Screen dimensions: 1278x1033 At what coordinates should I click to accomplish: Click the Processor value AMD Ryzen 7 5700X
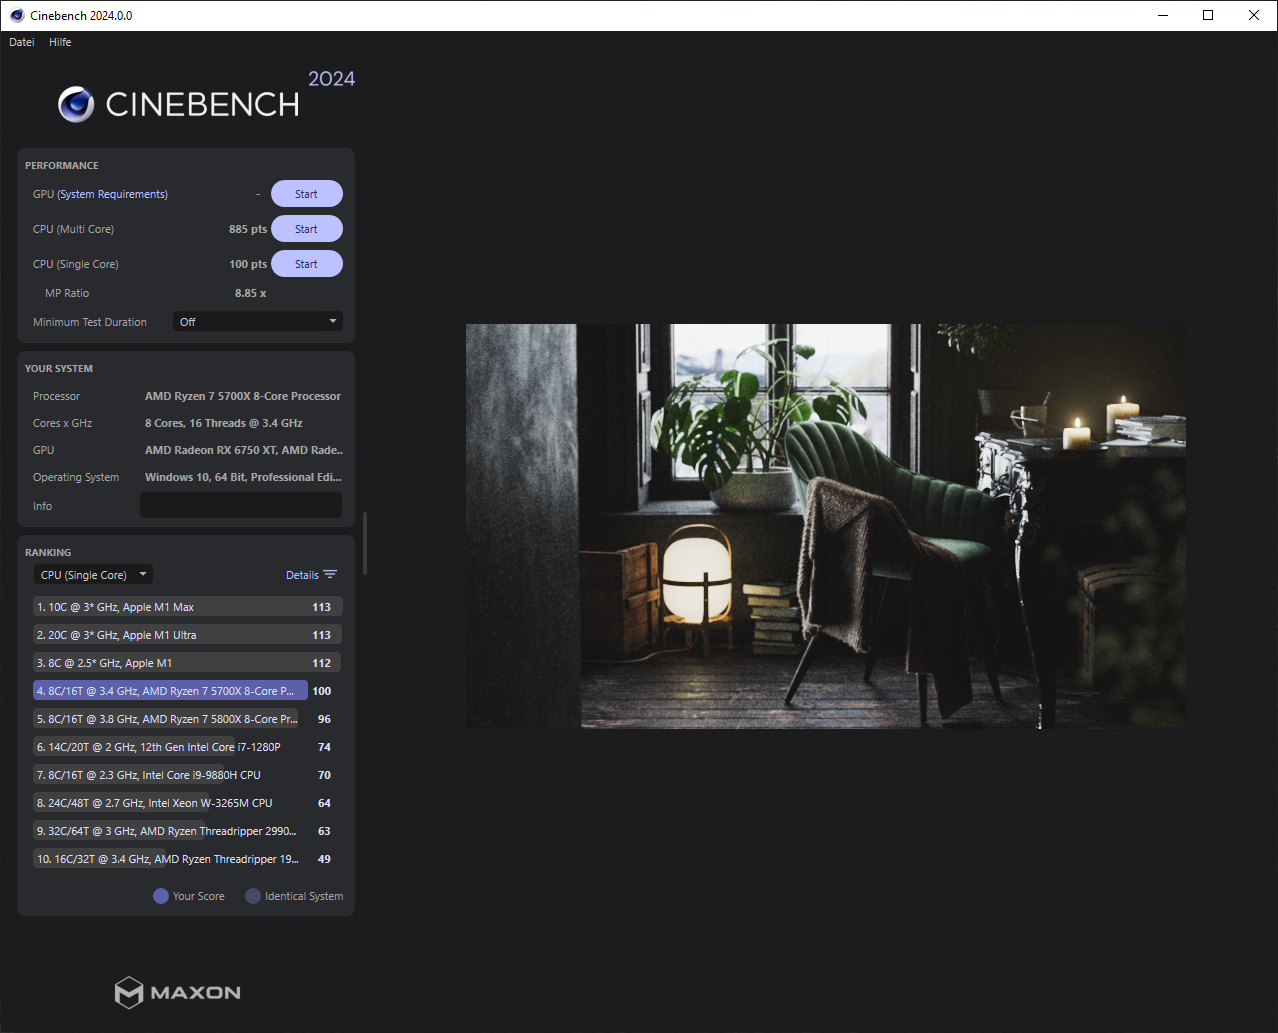point(243,396)
